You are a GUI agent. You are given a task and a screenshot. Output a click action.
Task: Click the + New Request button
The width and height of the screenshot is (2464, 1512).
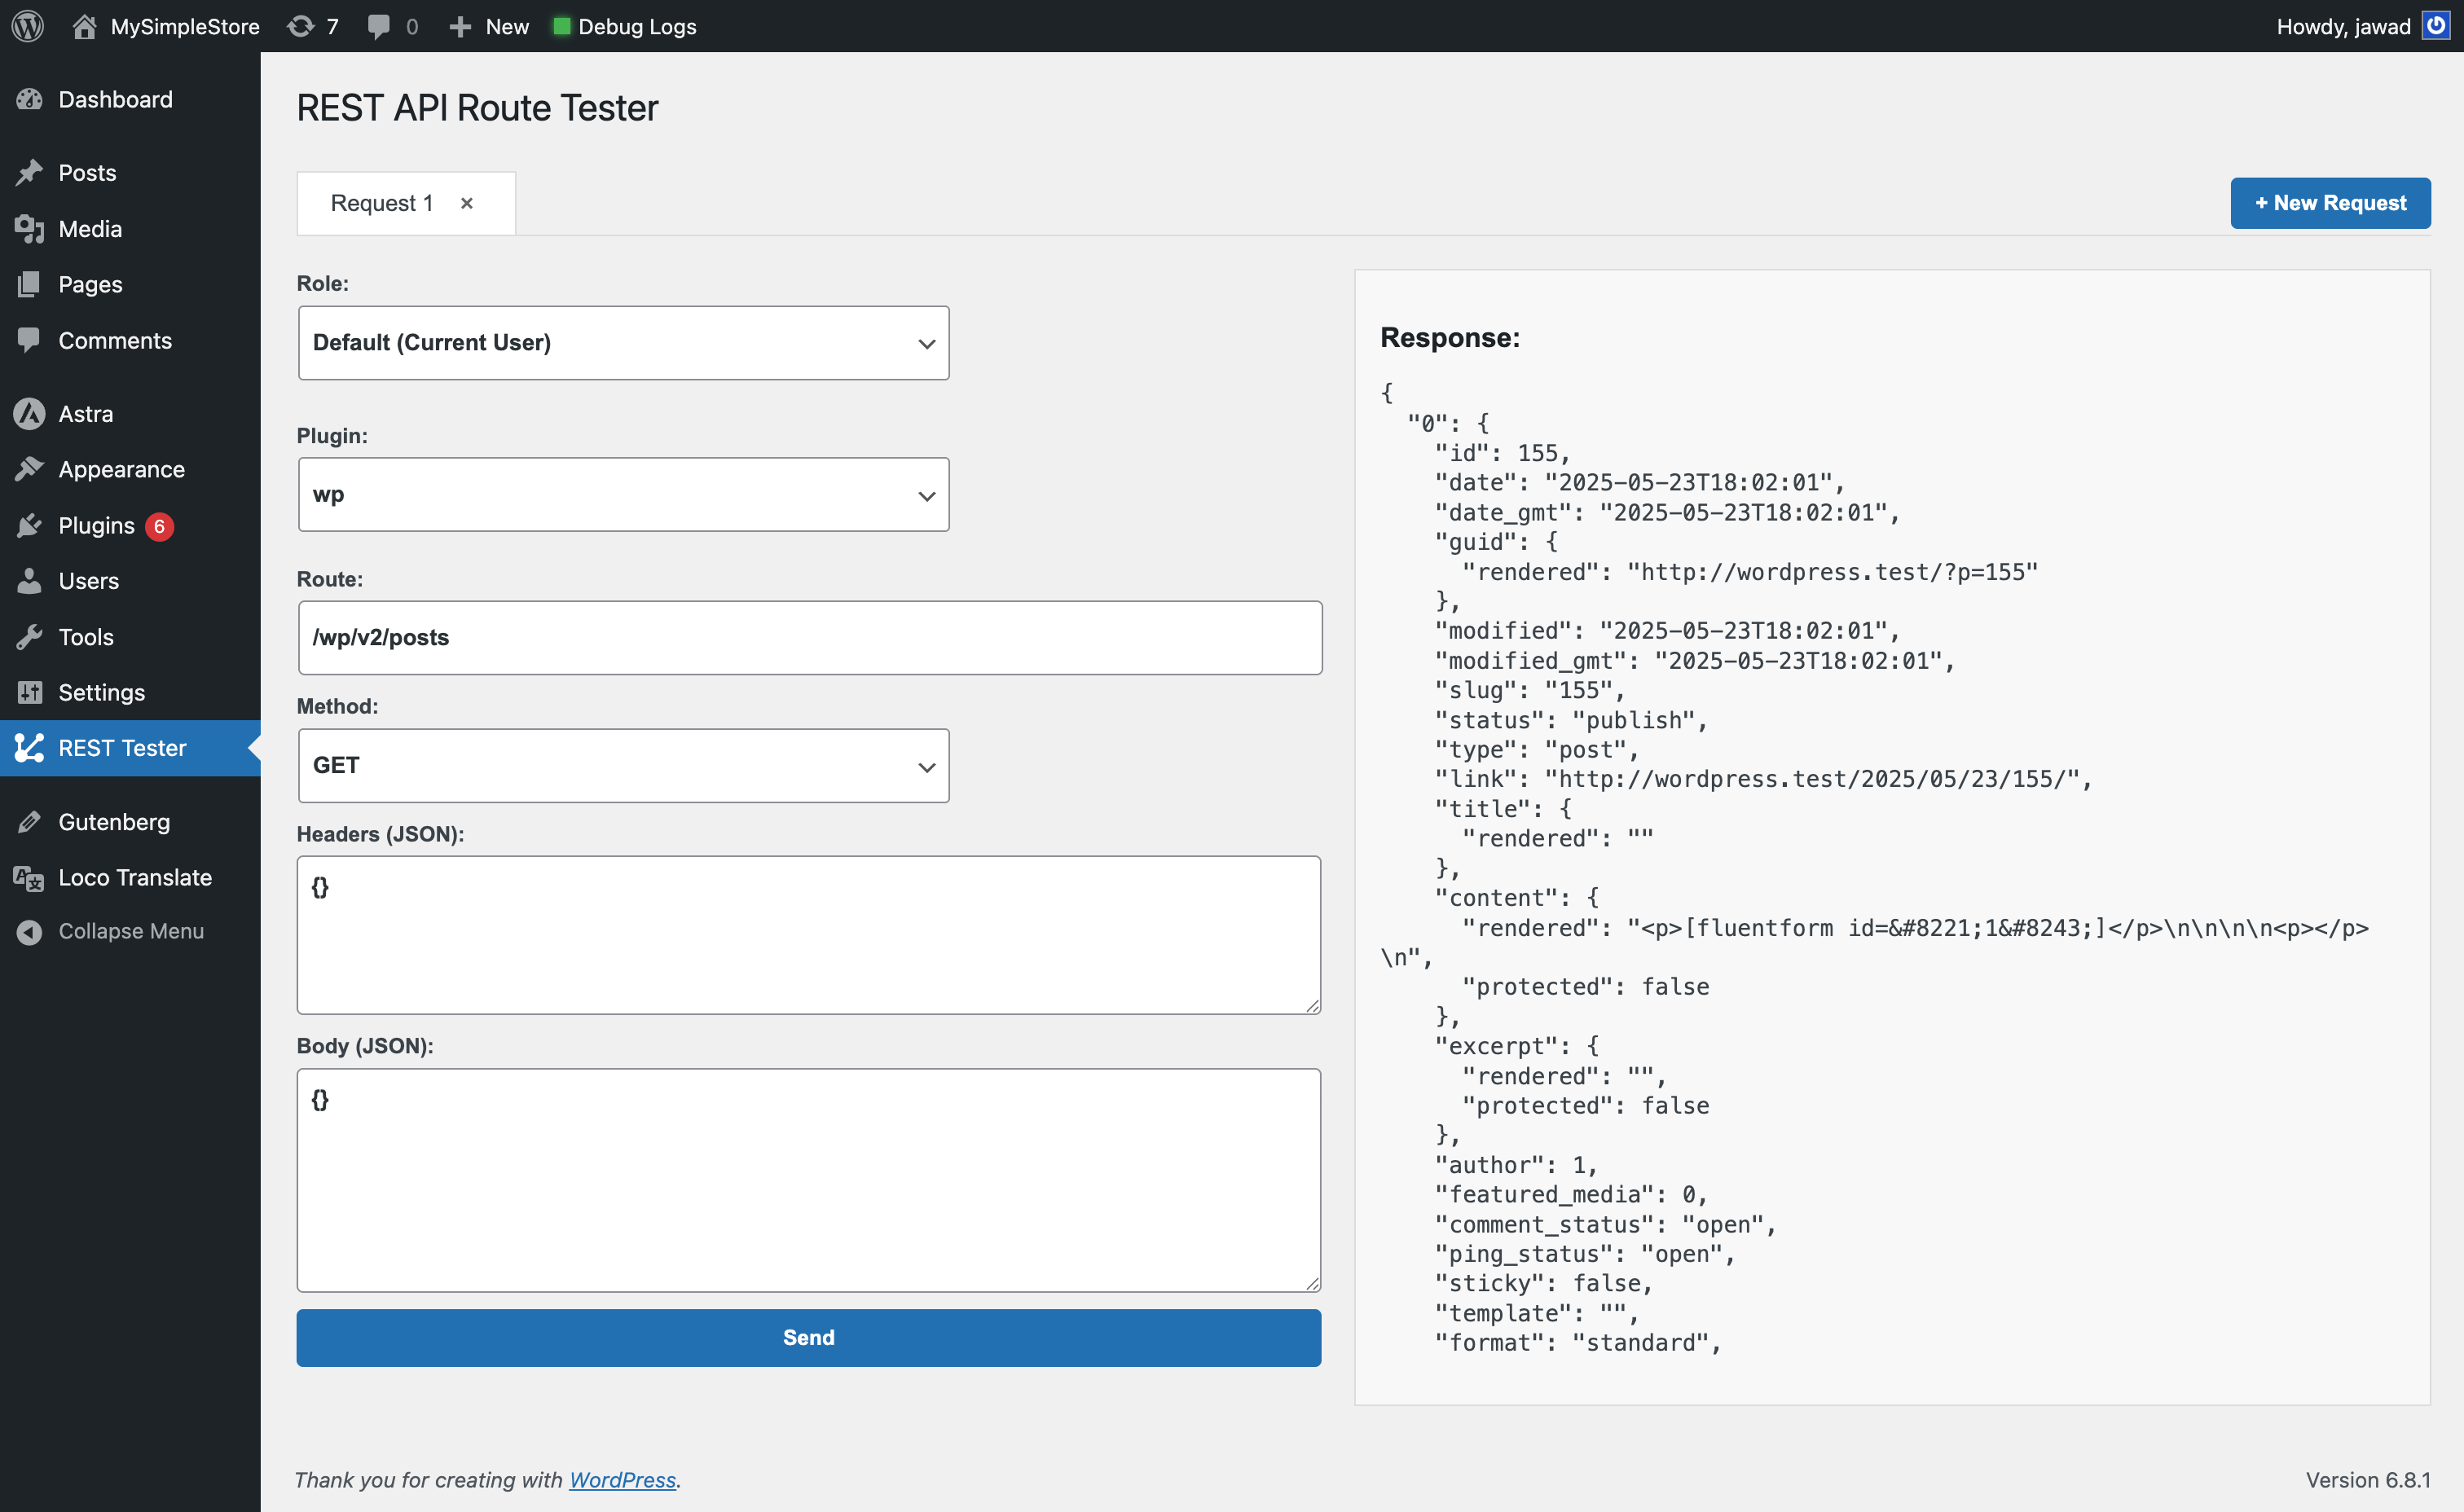(2330, 203)
